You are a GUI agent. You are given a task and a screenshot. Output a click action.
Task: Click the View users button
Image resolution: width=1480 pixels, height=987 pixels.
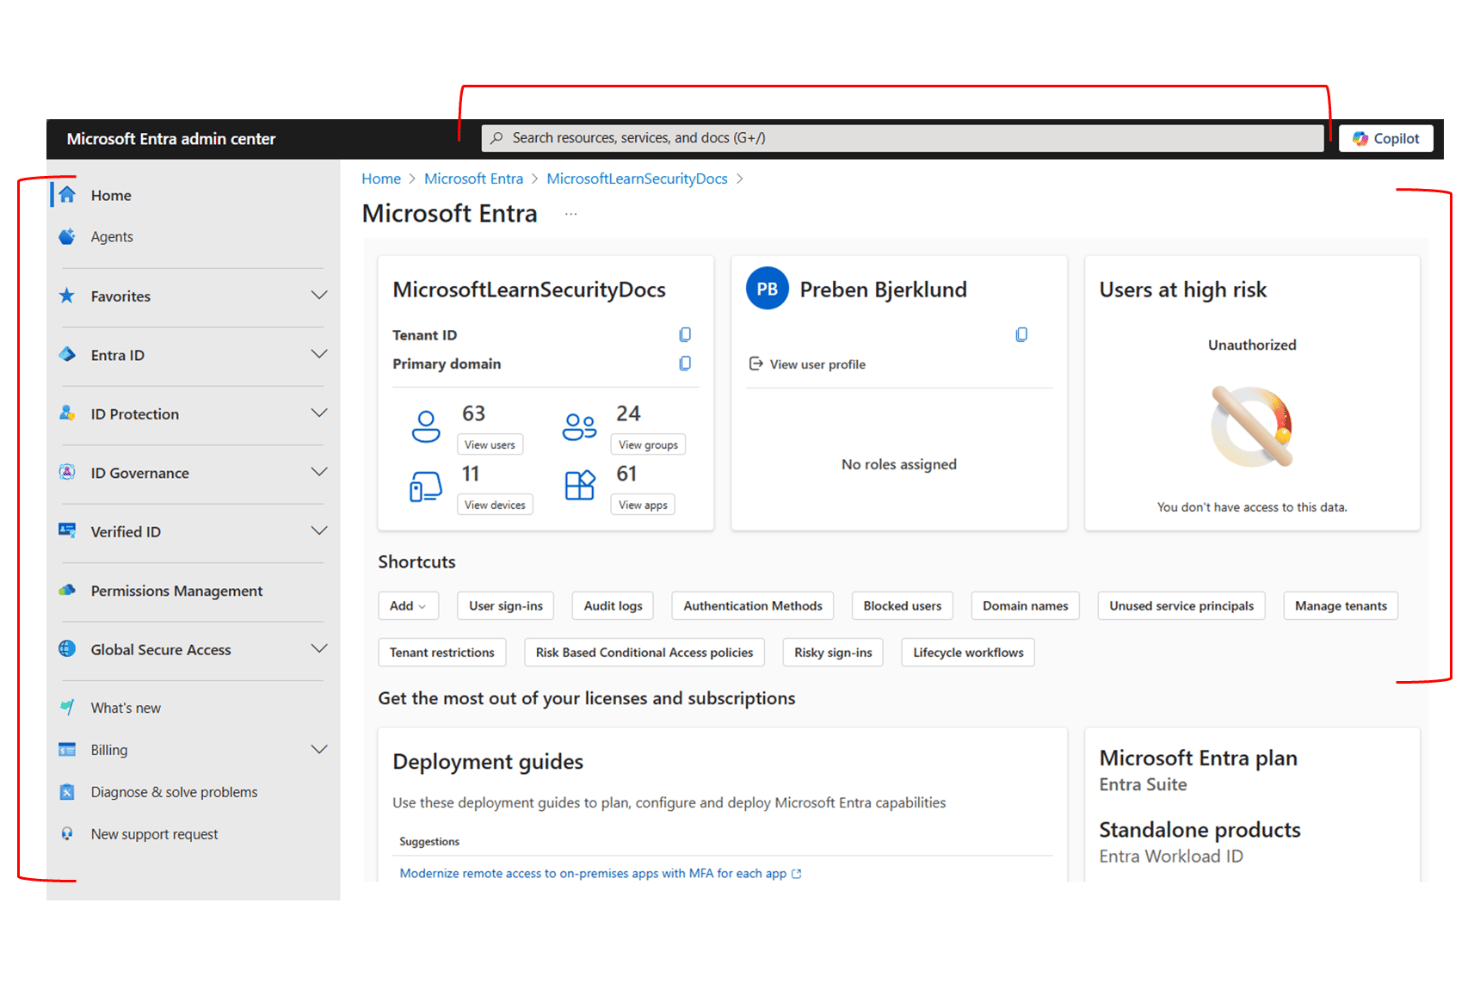point(490,445)
